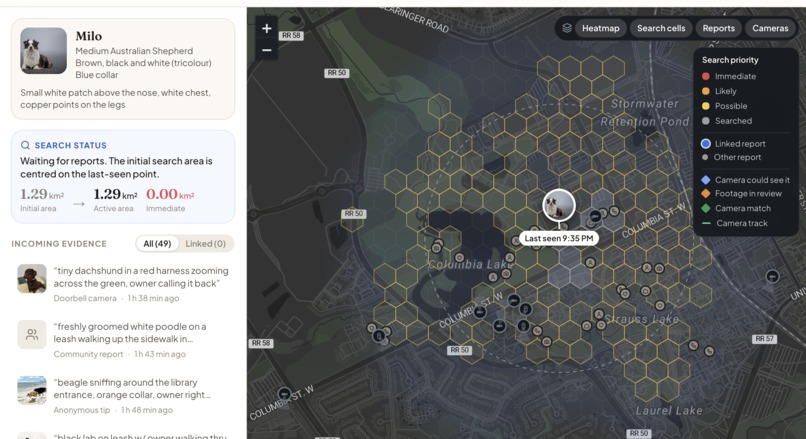Click the Immediate red legend swatch
The height and width of the screenshot is (439, 806).
coord(706,76)
